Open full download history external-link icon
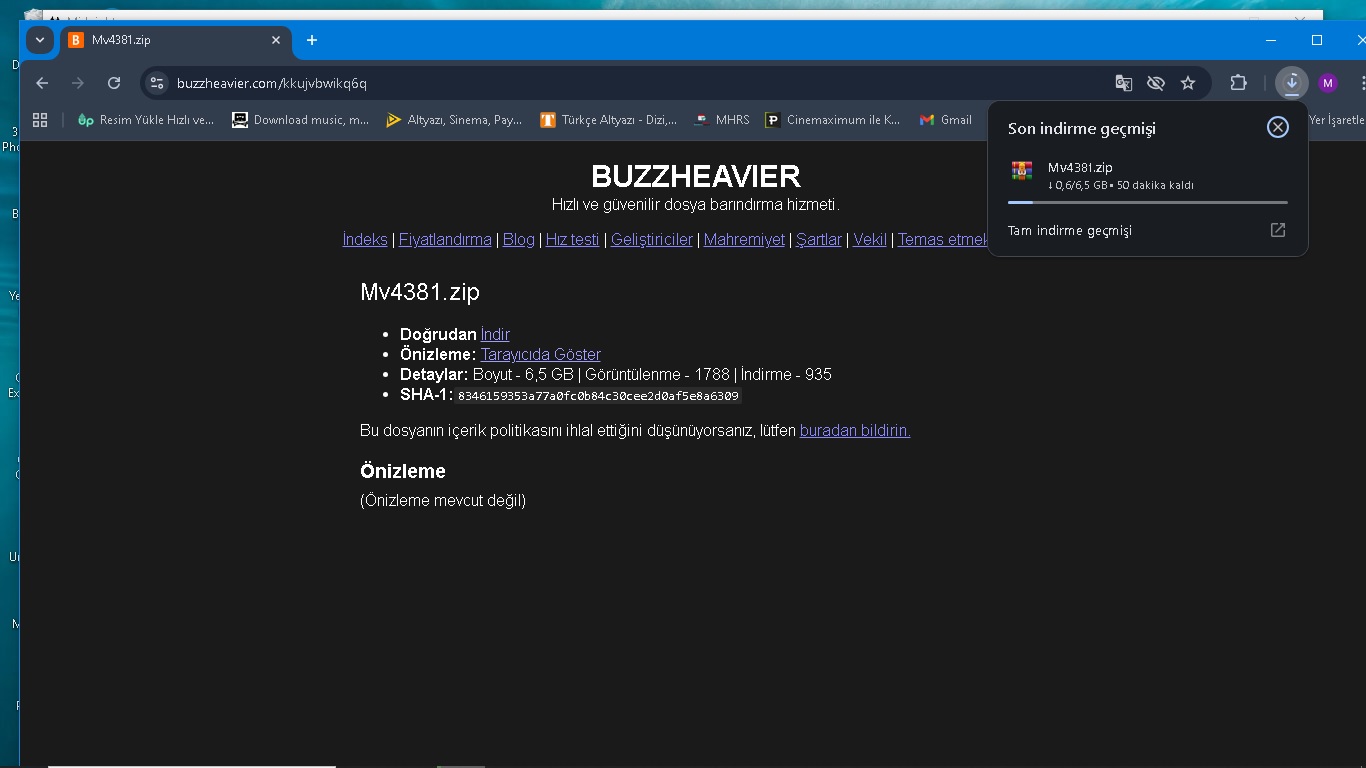The height and width of the screenshot is (768, 1366). point(1278,230)
